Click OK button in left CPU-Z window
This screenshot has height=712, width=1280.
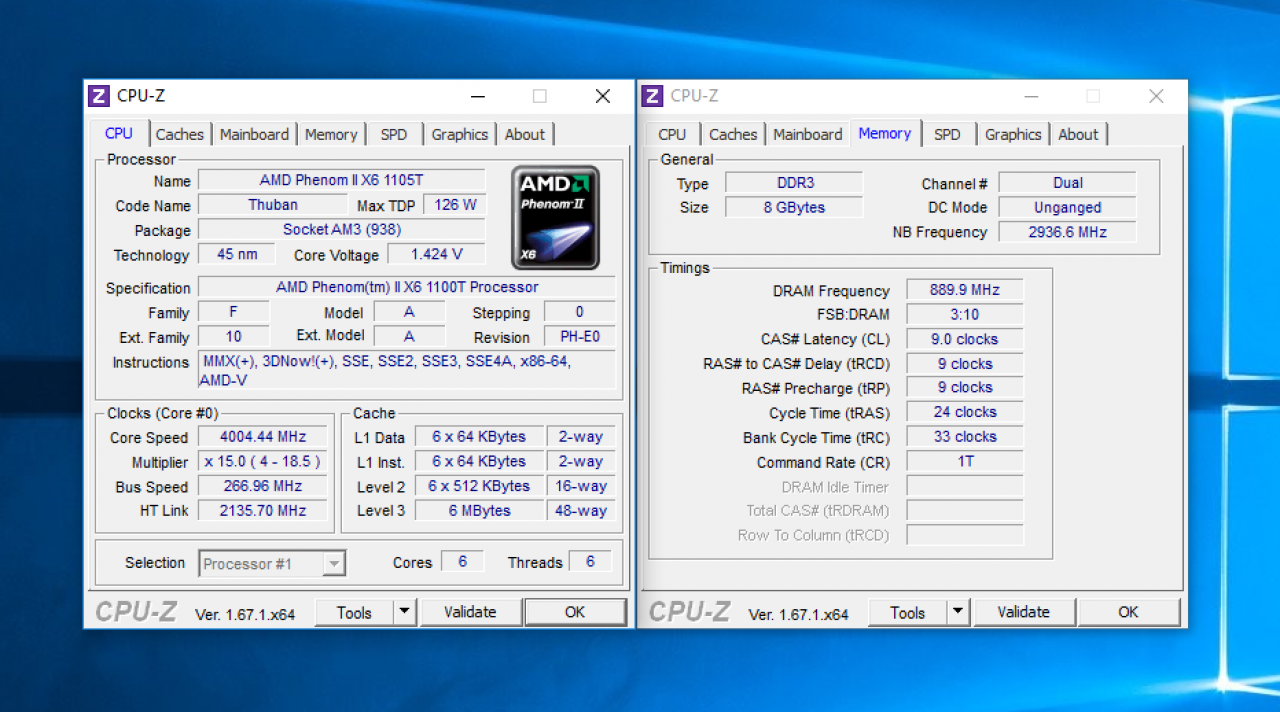point(575,612)
